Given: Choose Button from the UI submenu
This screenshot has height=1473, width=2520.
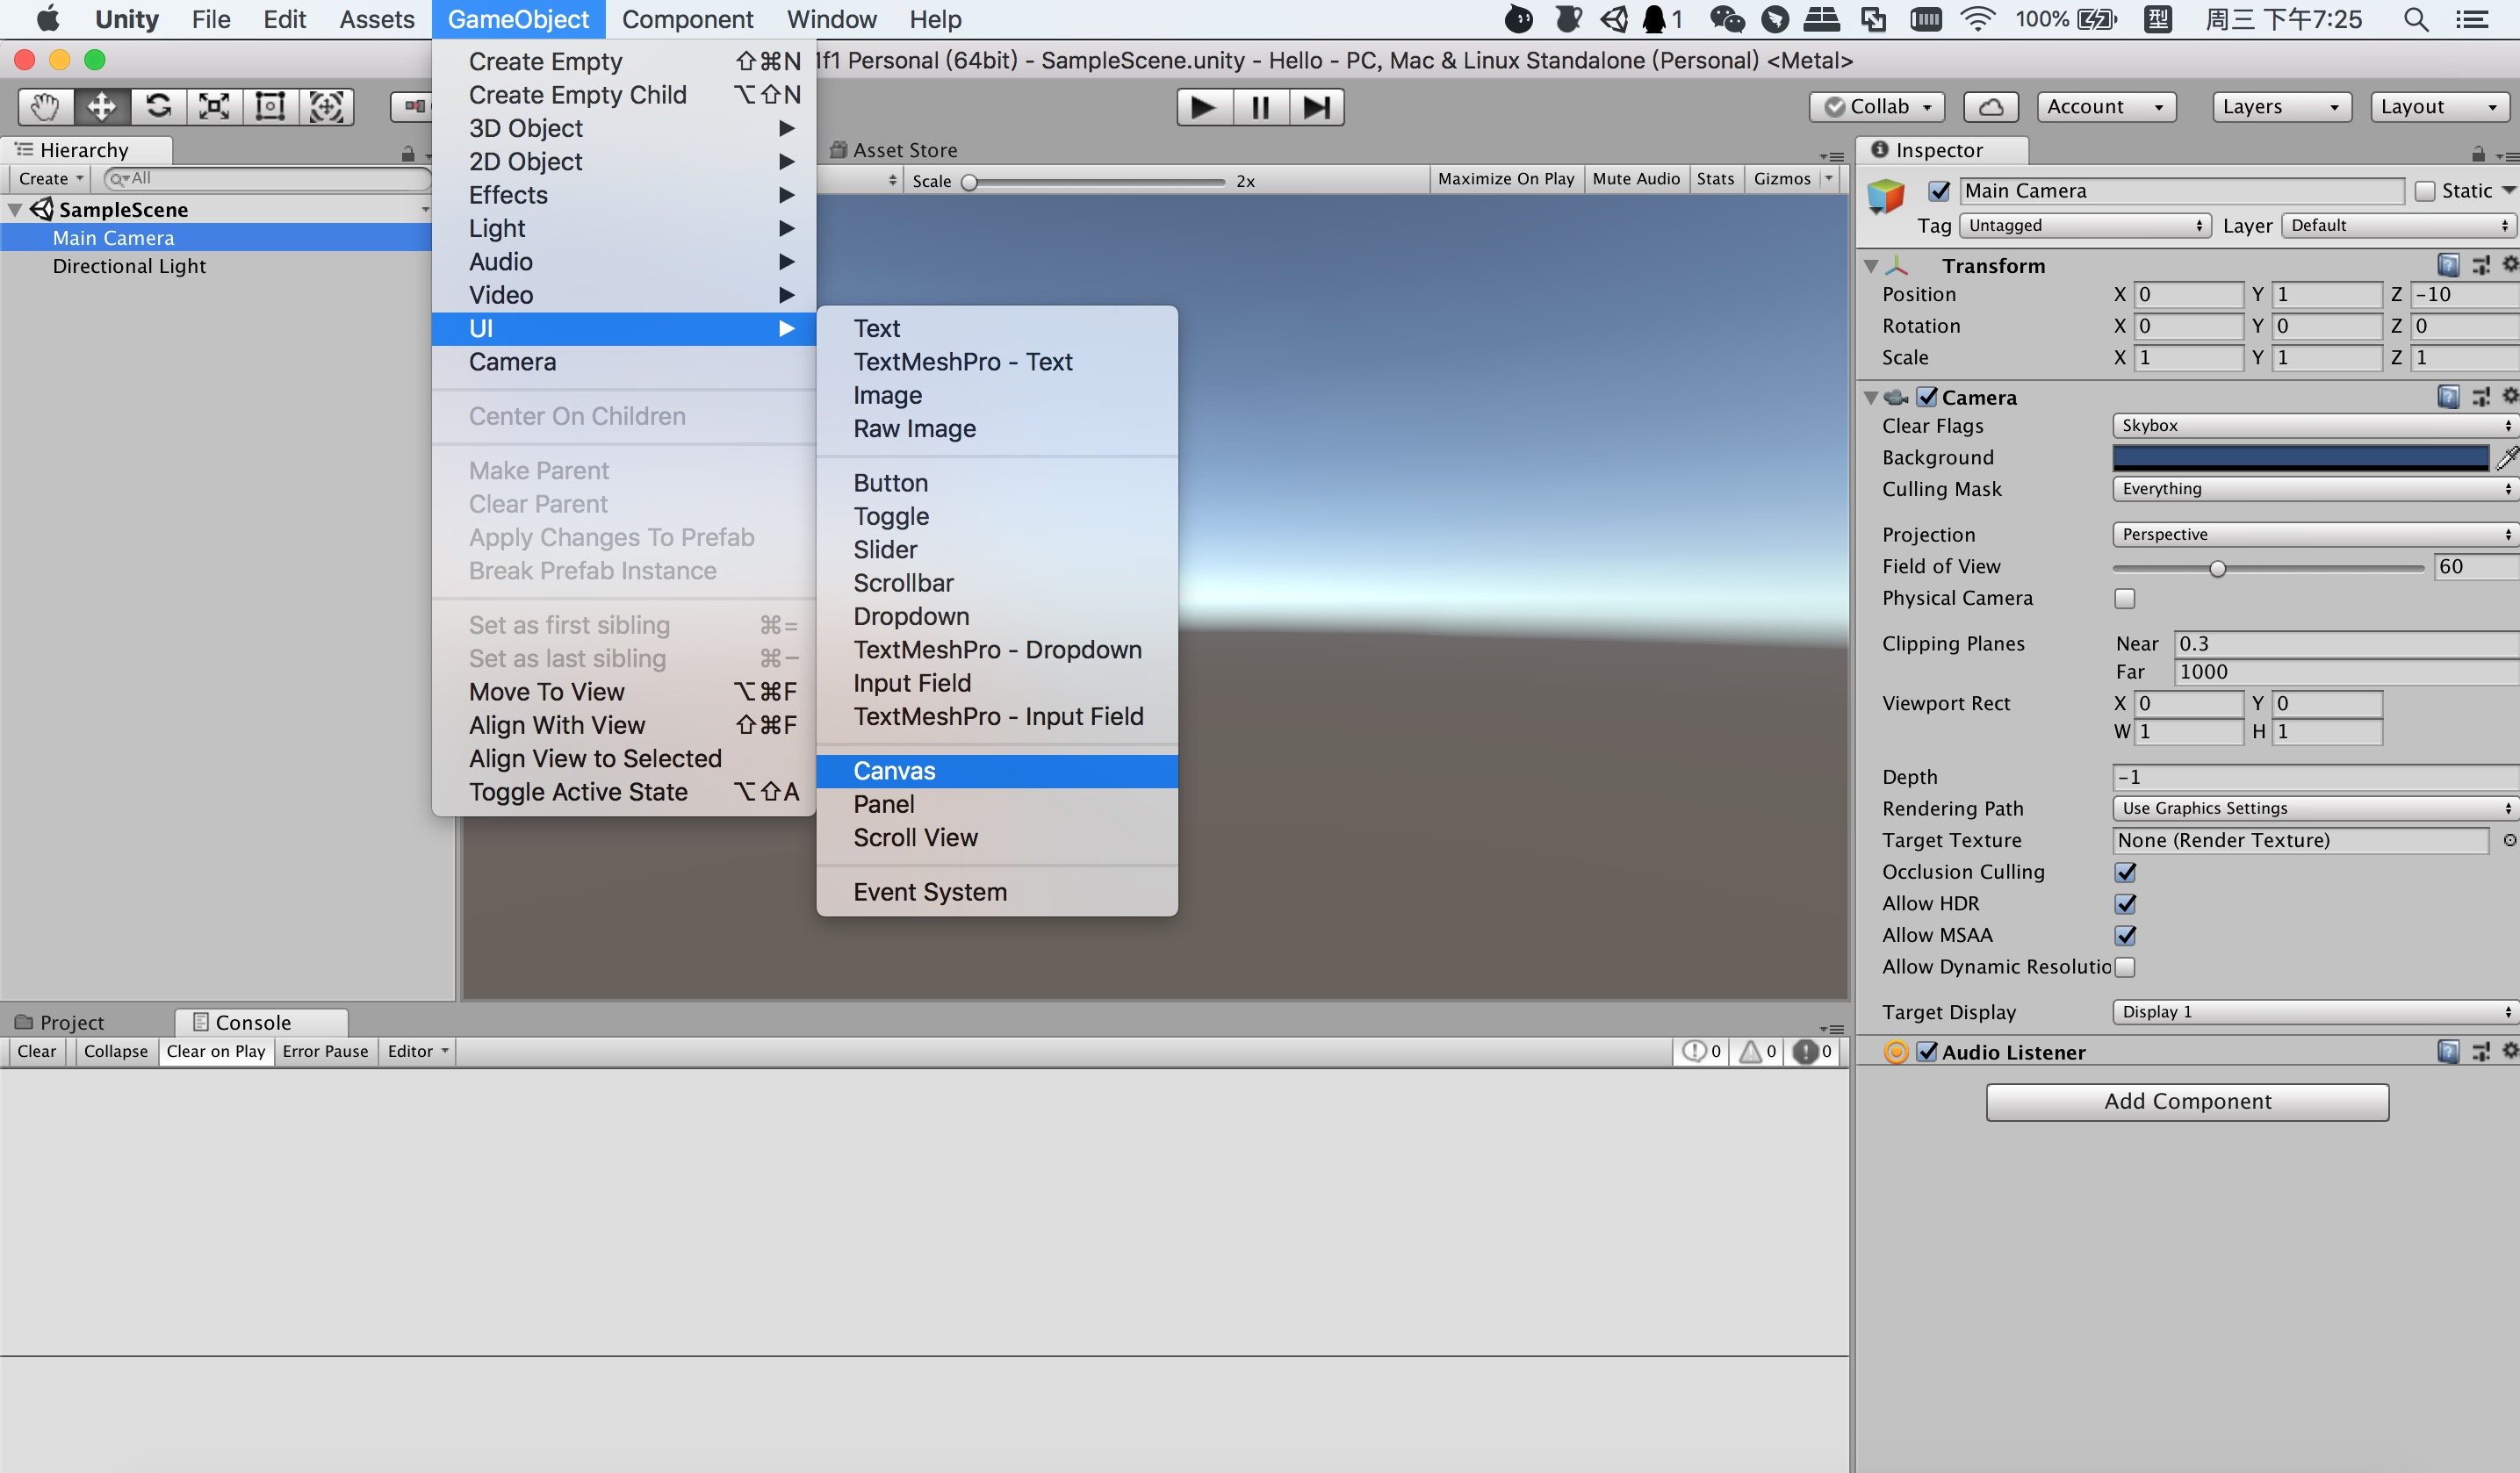Looking at the screenshot, I should tap(997, 483).
